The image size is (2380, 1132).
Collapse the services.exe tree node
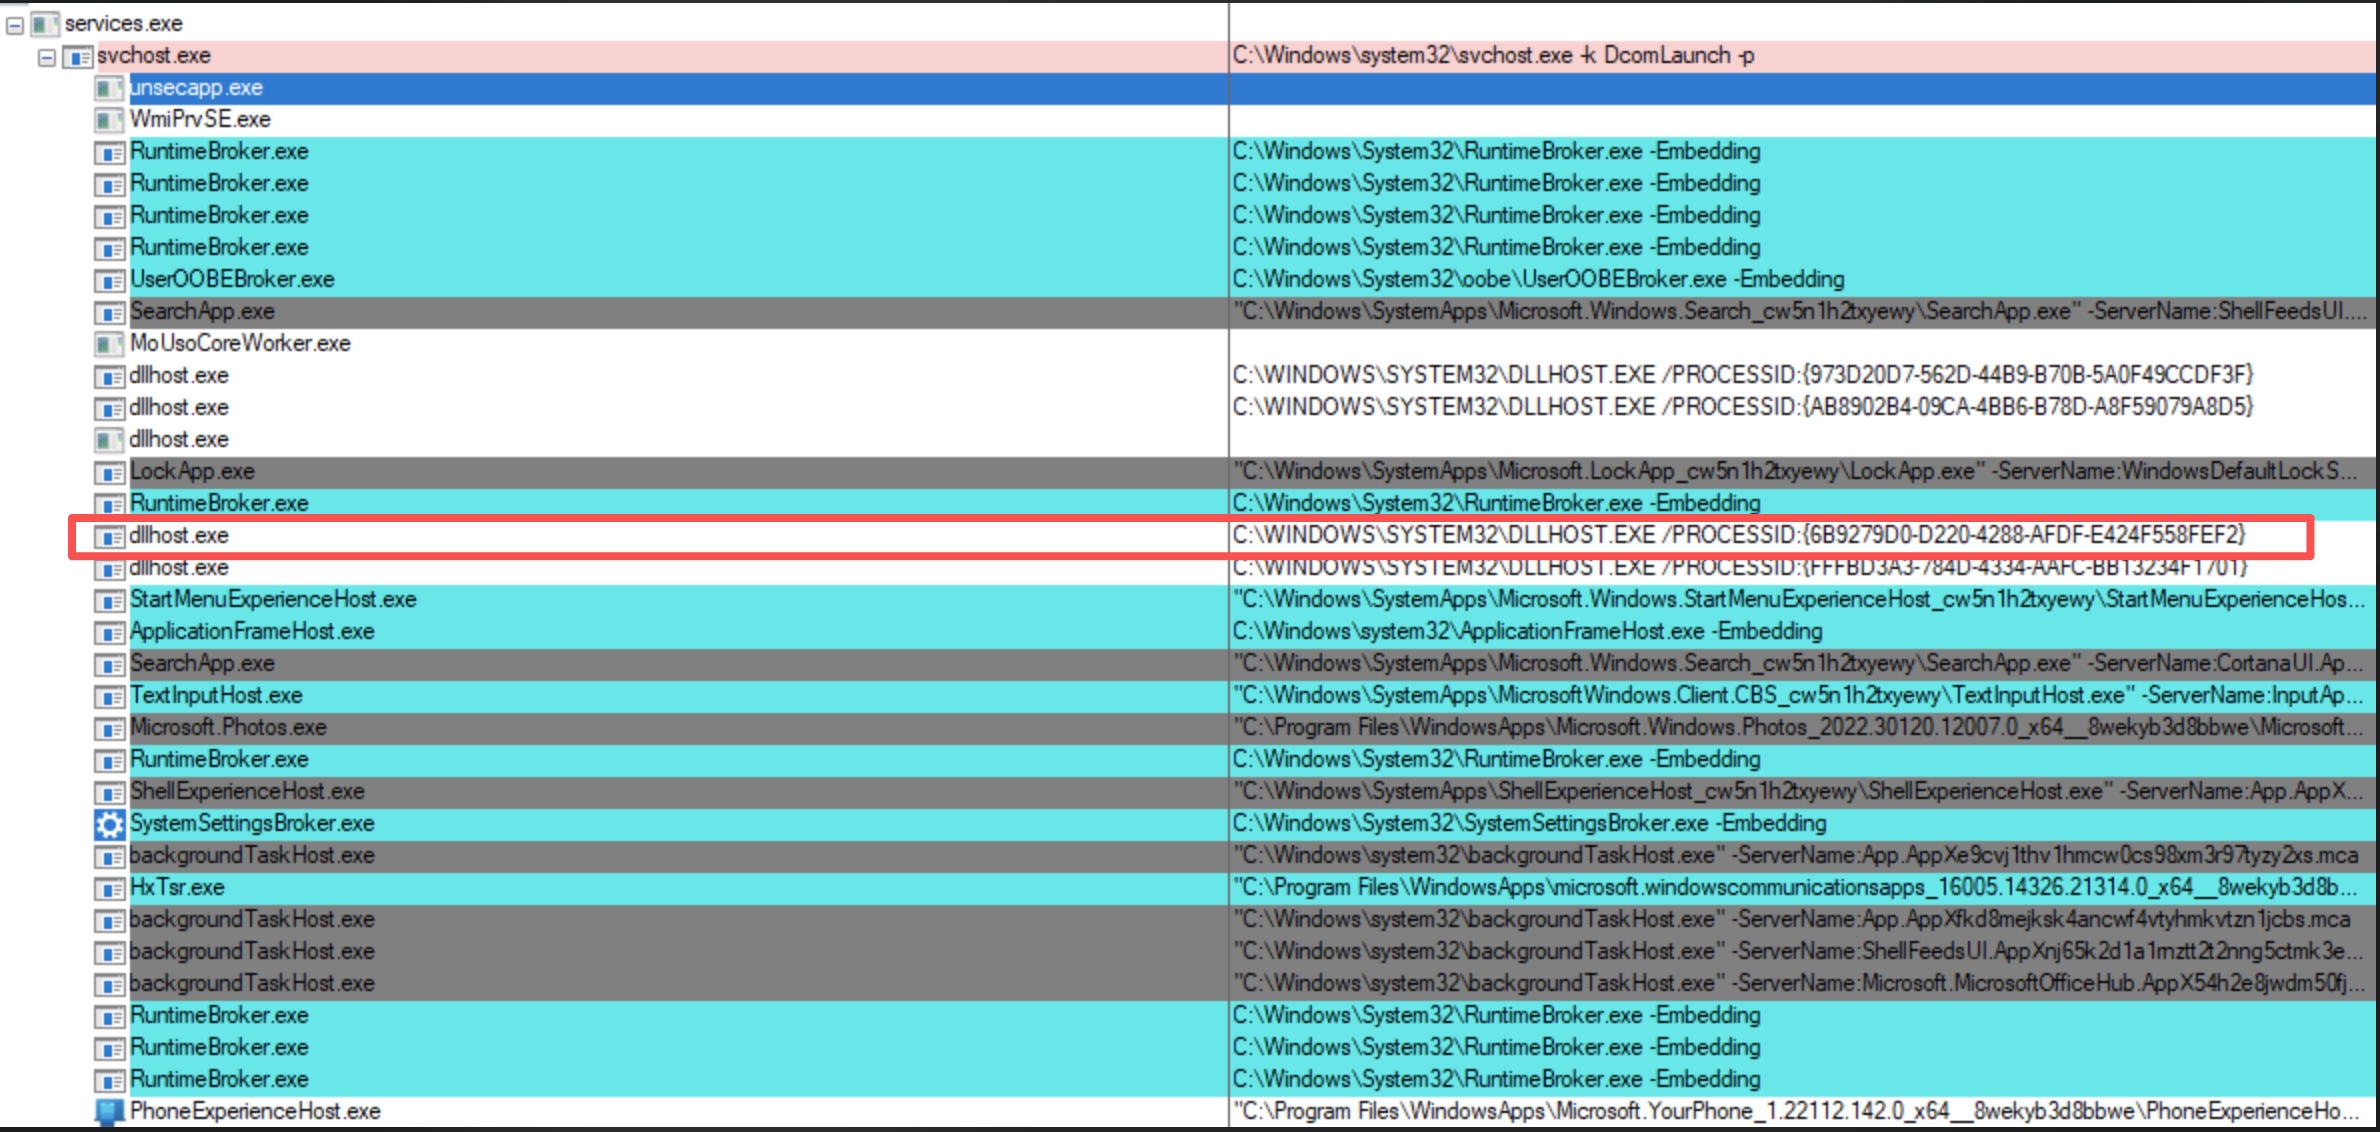[15, 25]
